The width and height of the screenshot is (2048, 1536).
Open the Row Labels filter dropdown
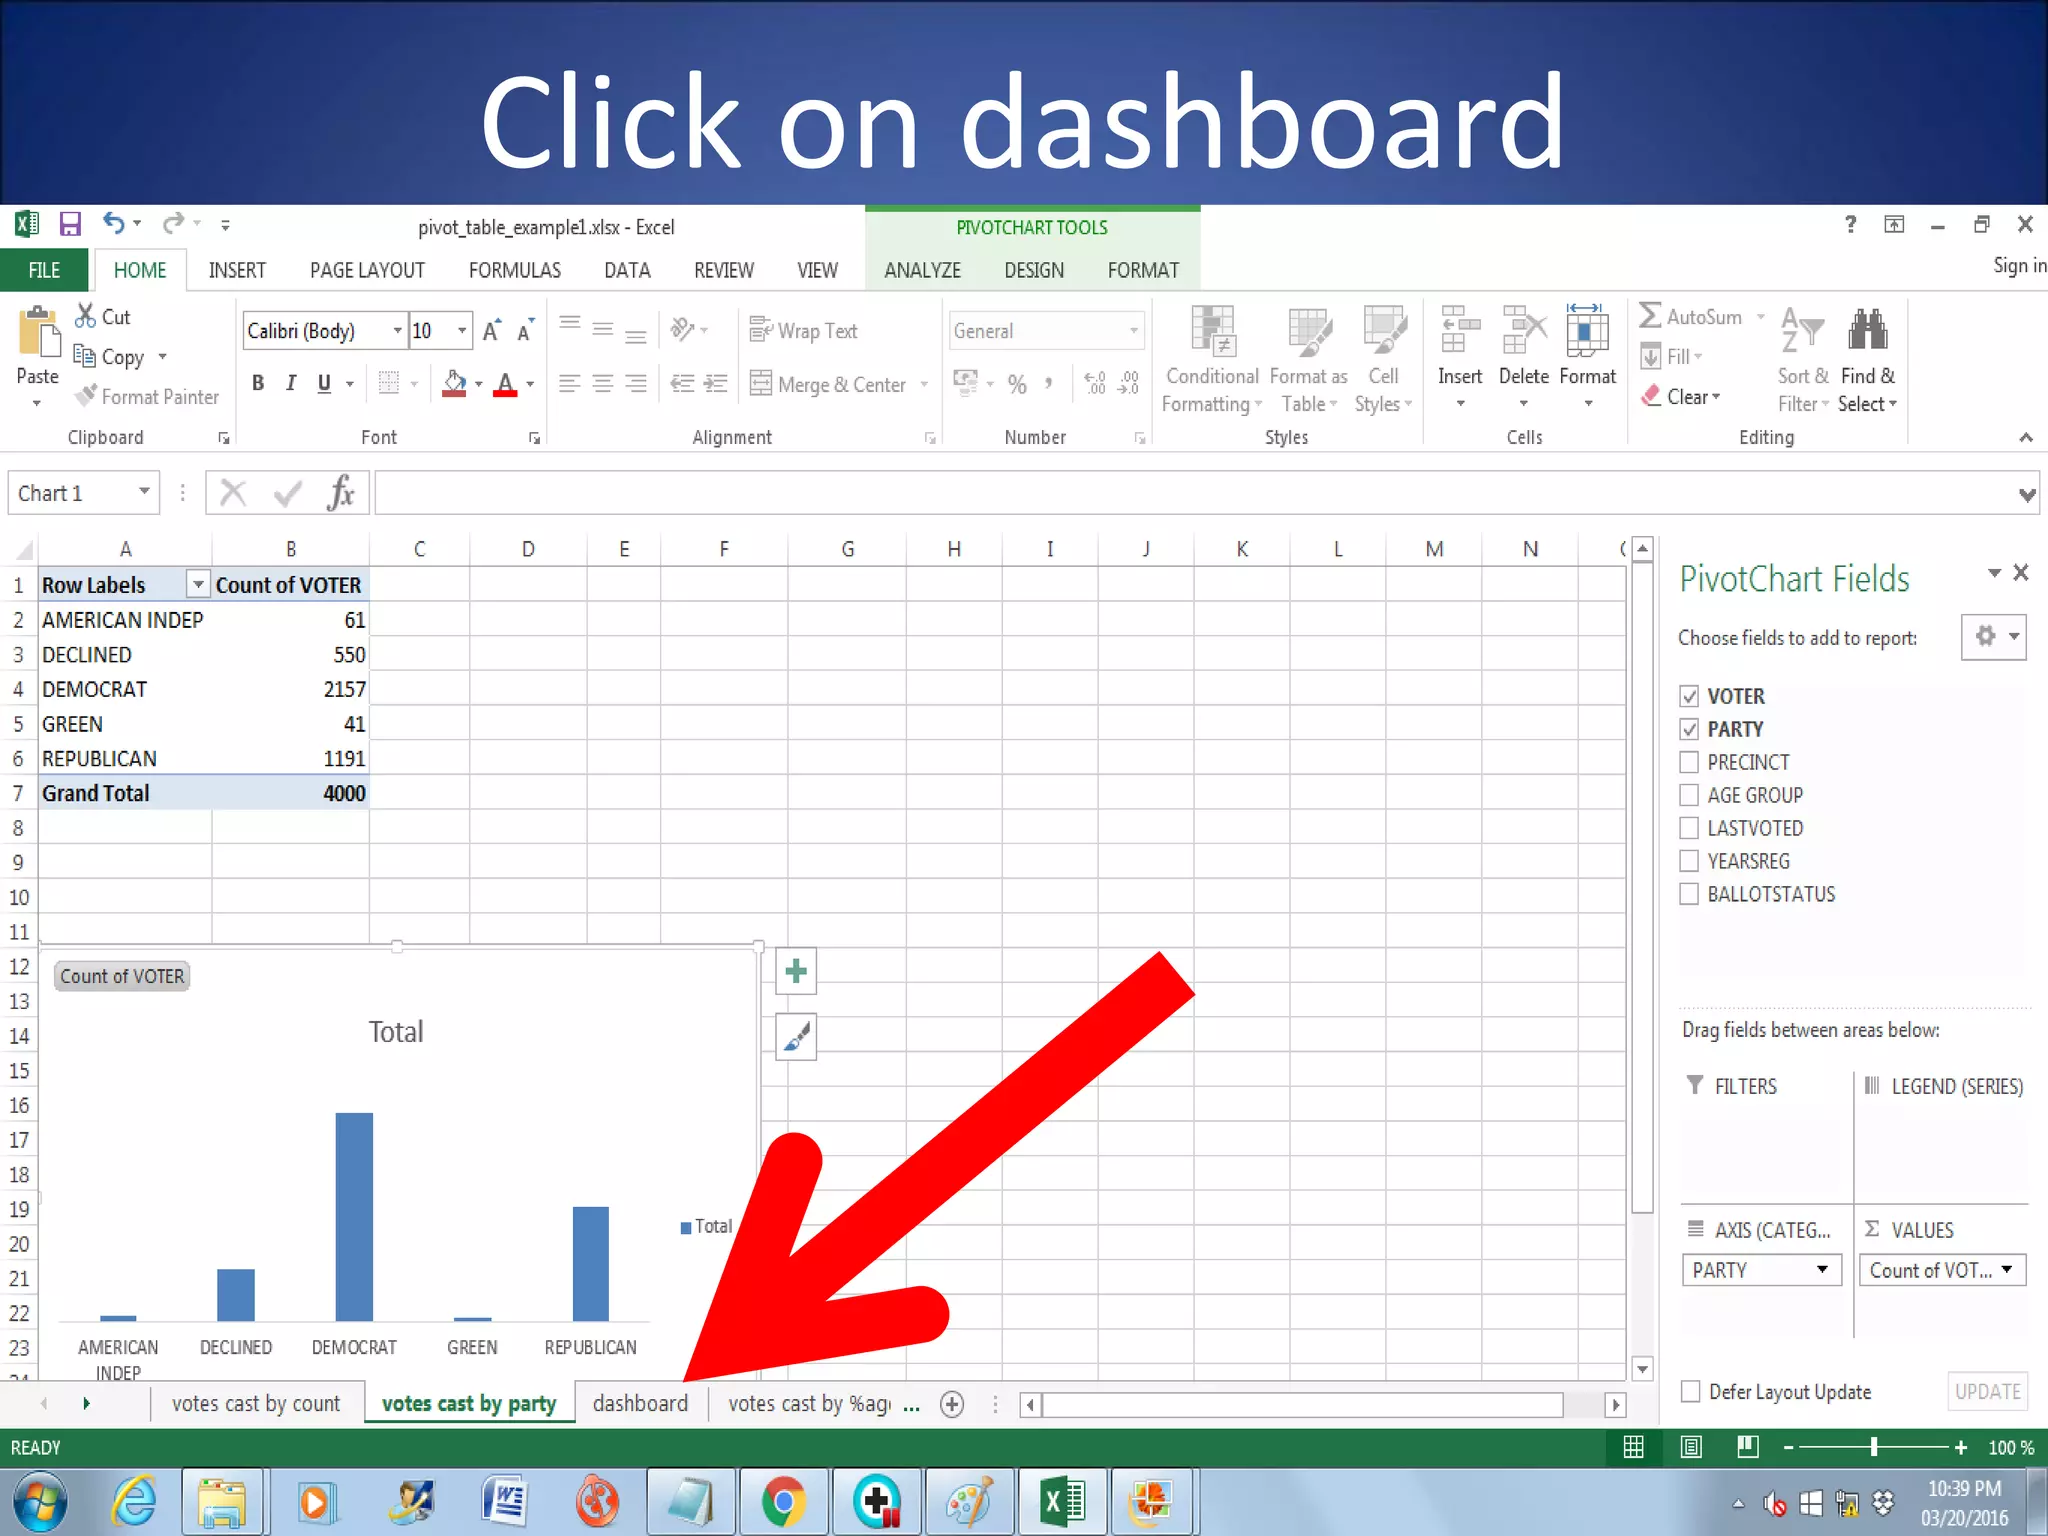pos(197,585)
